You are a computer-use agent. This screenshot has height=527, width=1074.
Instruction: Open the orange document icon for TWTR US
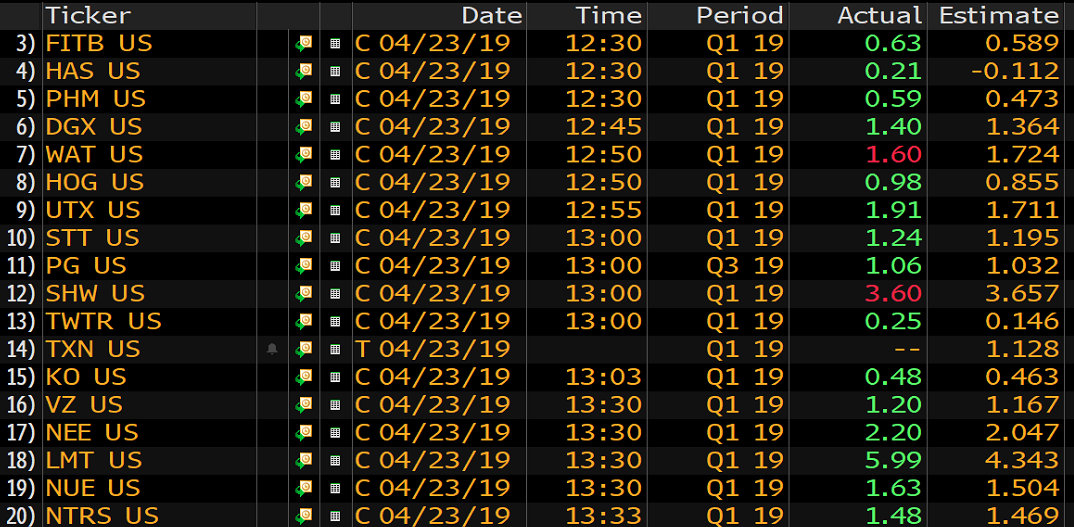click(x=303, y=321)
